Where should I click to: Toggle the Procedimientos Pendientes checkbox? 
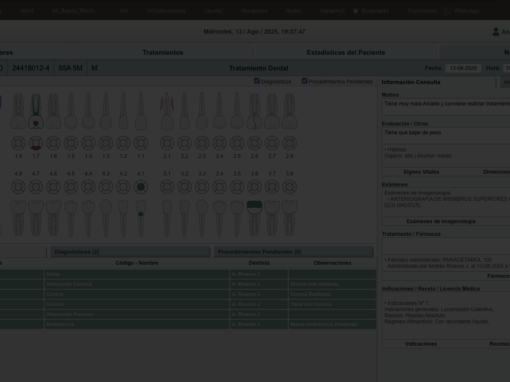pos(304,81)
